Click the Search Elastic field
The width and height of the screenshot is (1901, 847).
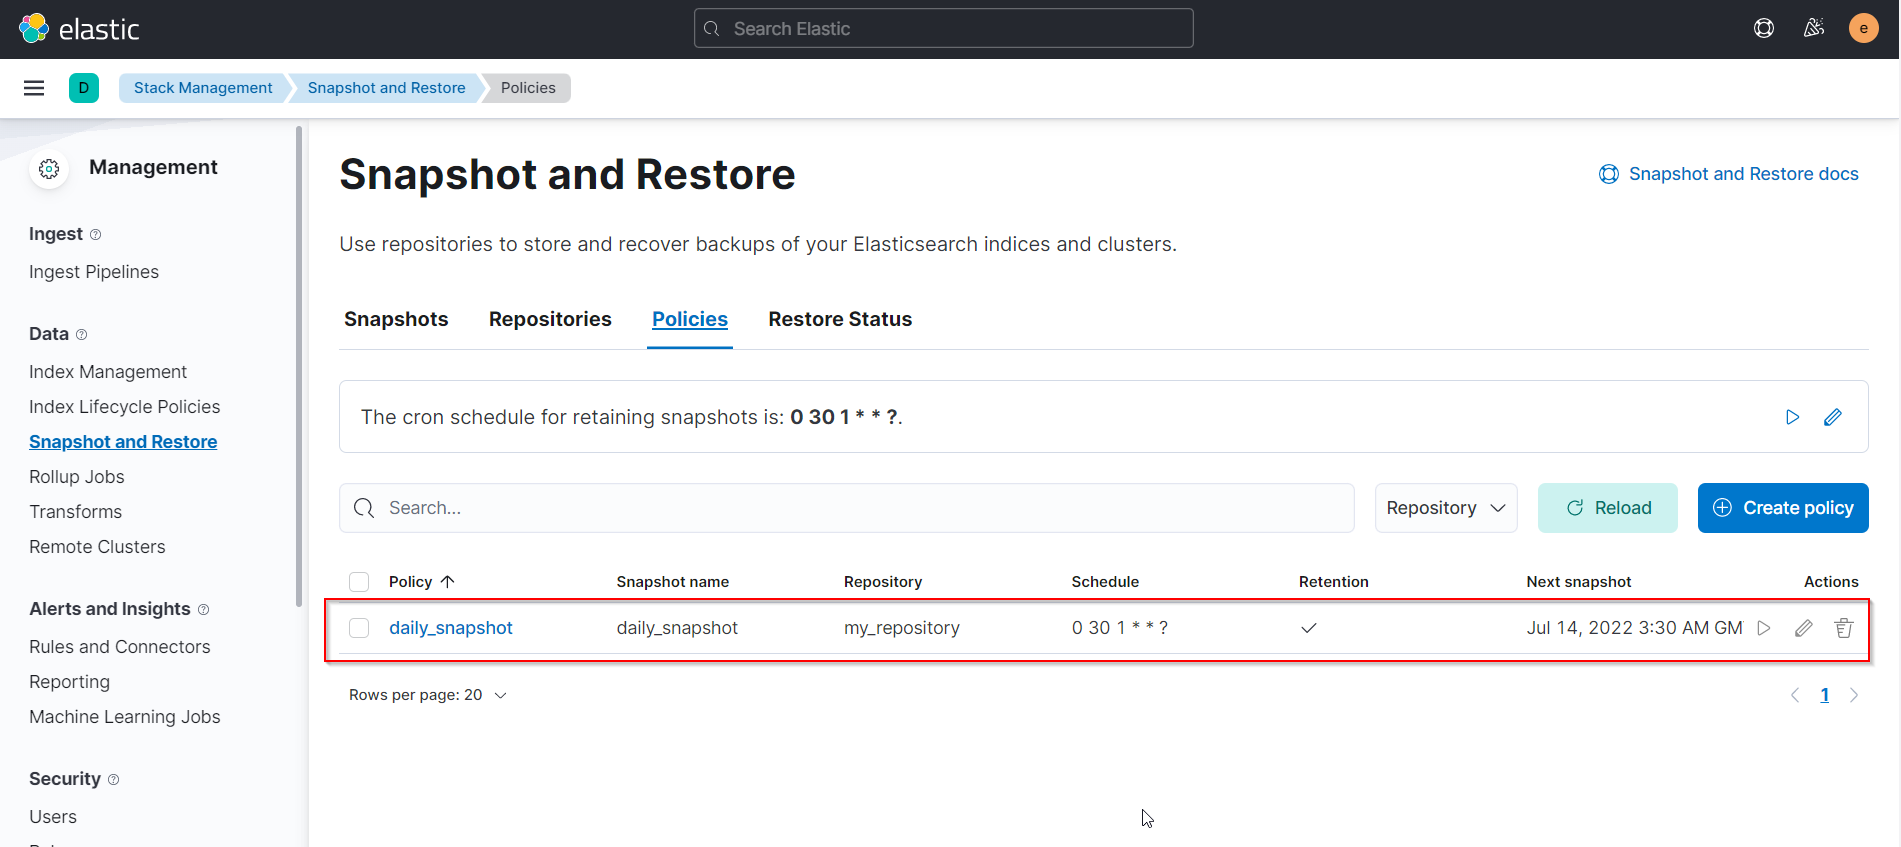click(944, 28)
